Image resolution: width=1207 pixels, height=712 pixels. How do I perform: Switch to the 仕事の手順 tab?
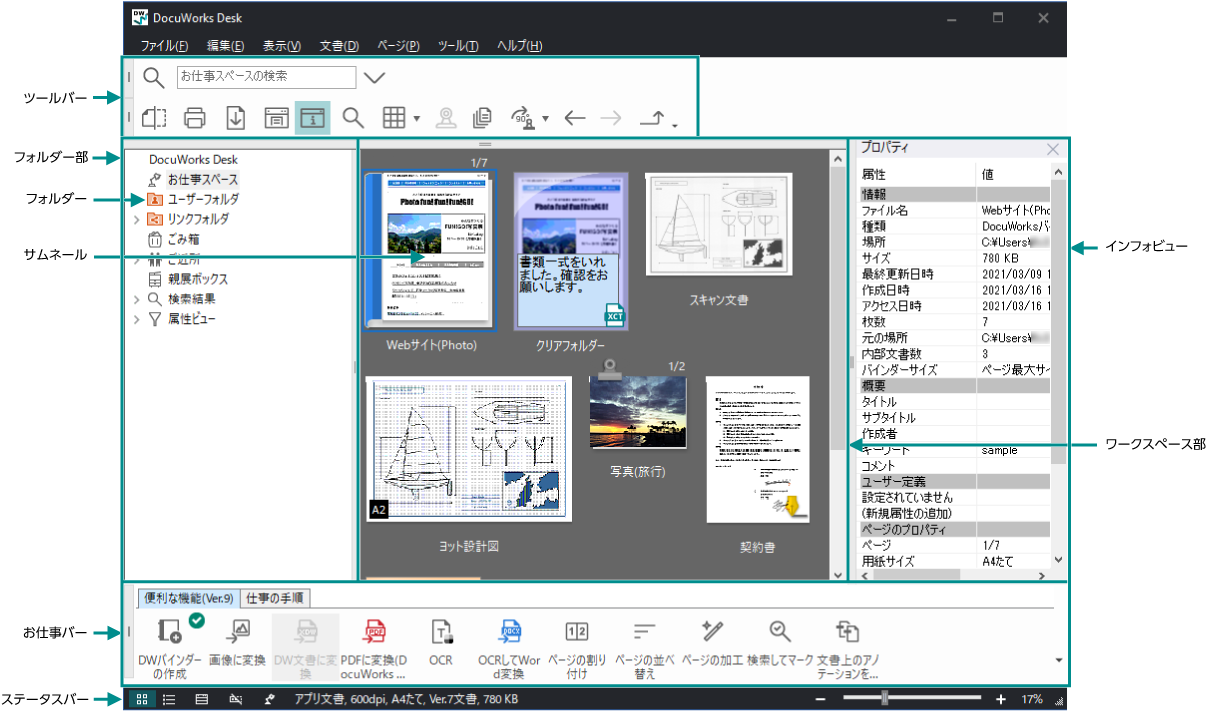(276, 598)
